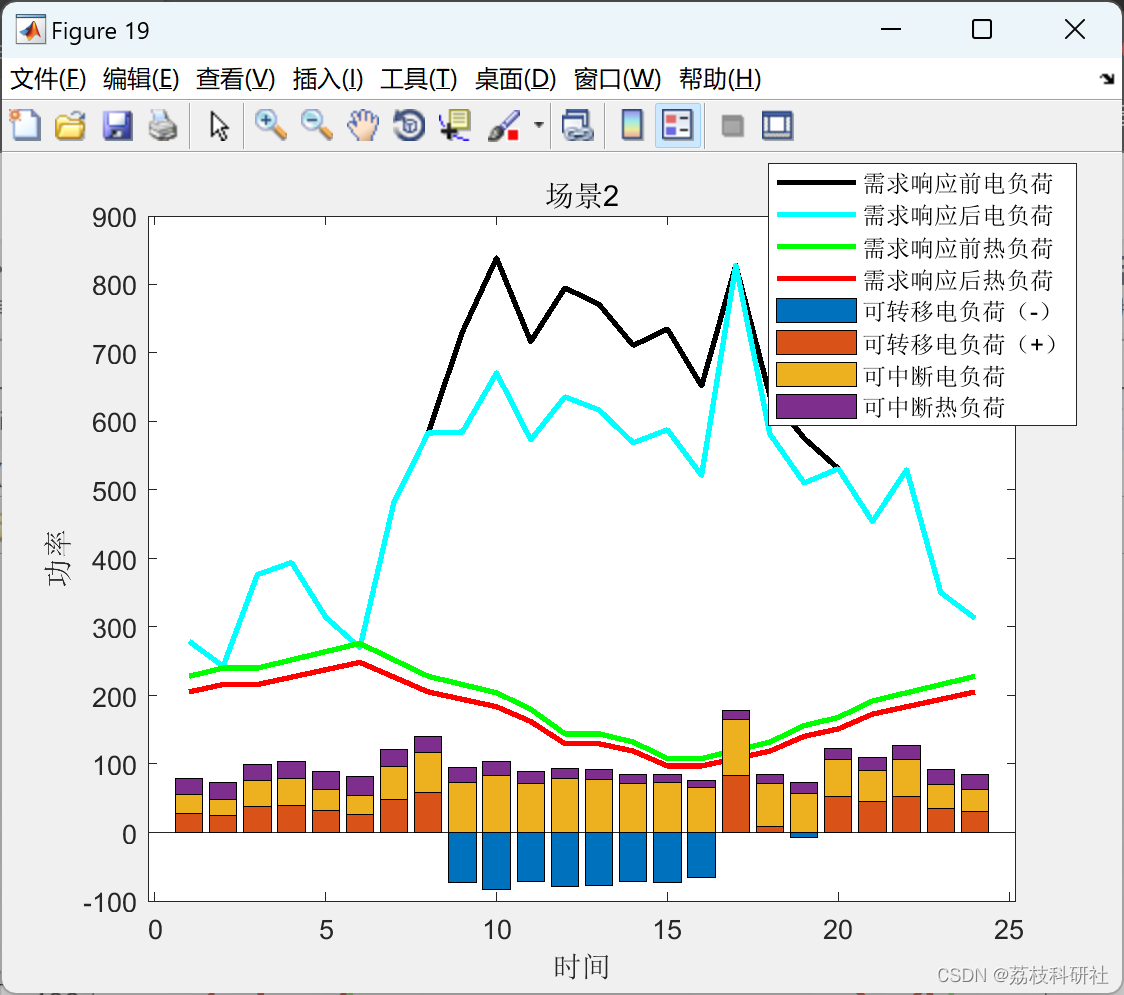The height and width of the screenshot is (995, 1124).
Task: Insert a colorbar using the toolbar icon
Action: tap(632, 125)
